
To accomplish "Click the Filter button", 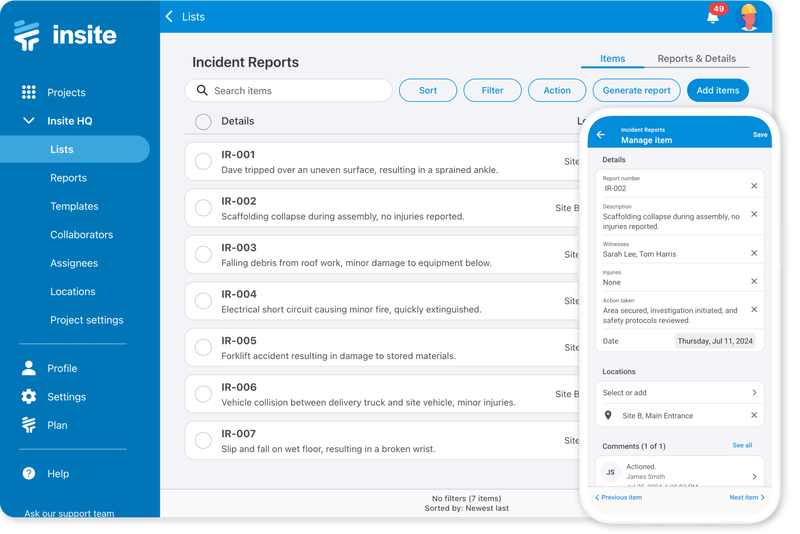I will (x=492, y=90).
